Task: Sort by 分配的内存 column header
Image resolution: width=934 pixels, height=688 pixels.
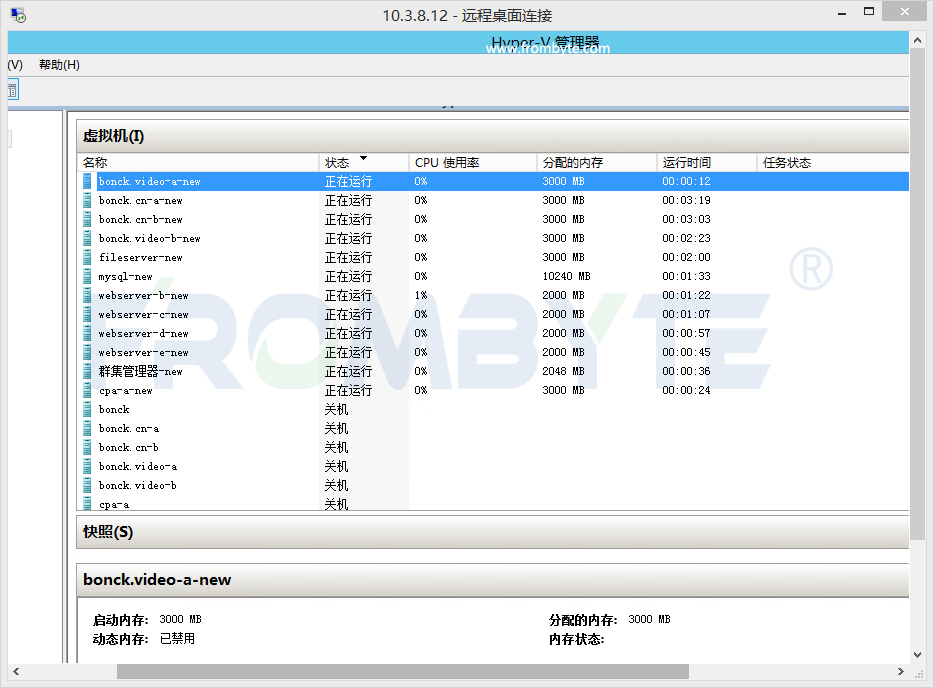Action: (597, 163)
